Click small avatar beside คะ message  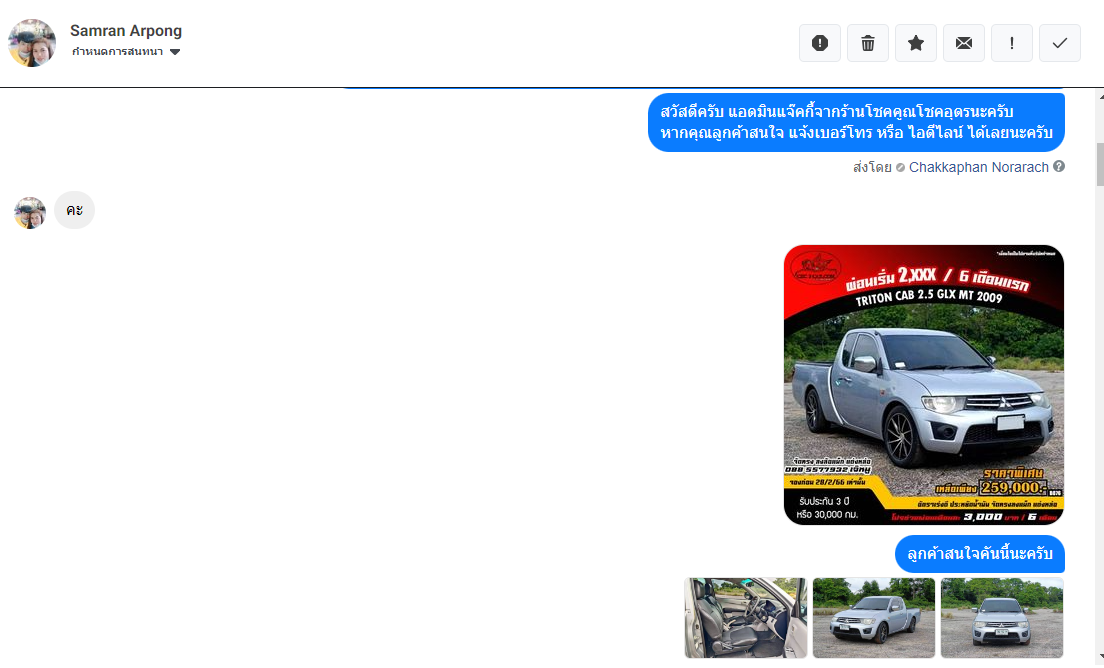30,213
